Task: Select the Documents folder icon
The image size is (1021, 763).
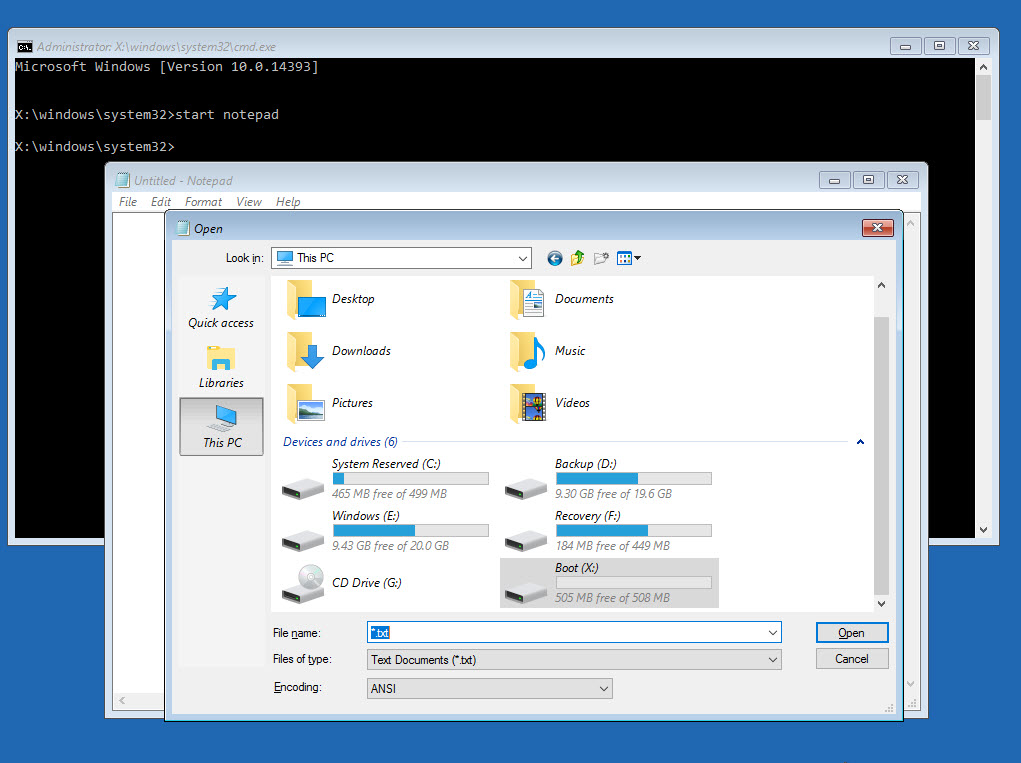Action: (528, 299)
